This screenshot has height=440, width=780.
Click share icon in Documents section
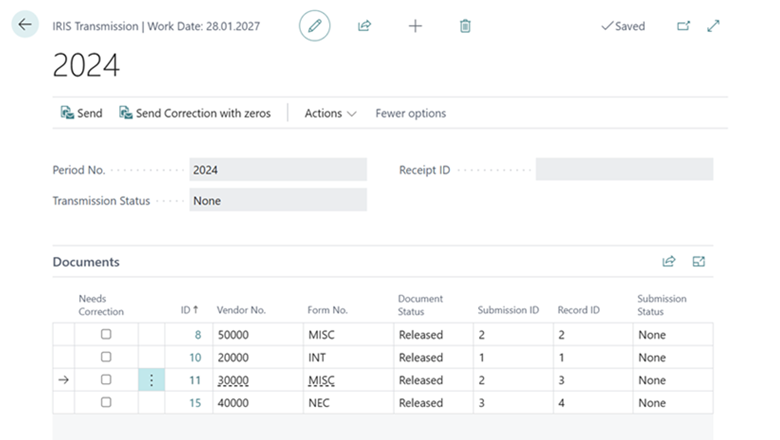pyautogui.click(x=669, y=262)
